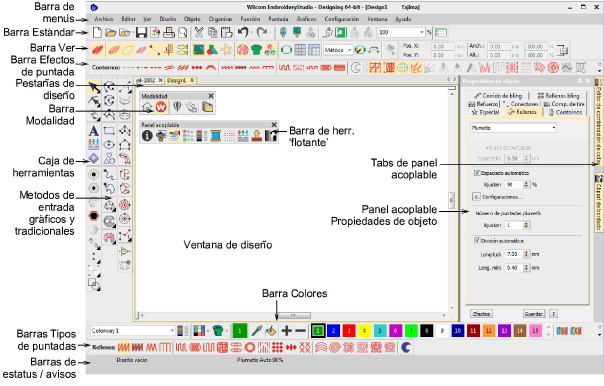The width and height of the screenshot is (604, 386).
Task: Click the paint bucket icon in Colors bar
Action: [x=271, y=331]
